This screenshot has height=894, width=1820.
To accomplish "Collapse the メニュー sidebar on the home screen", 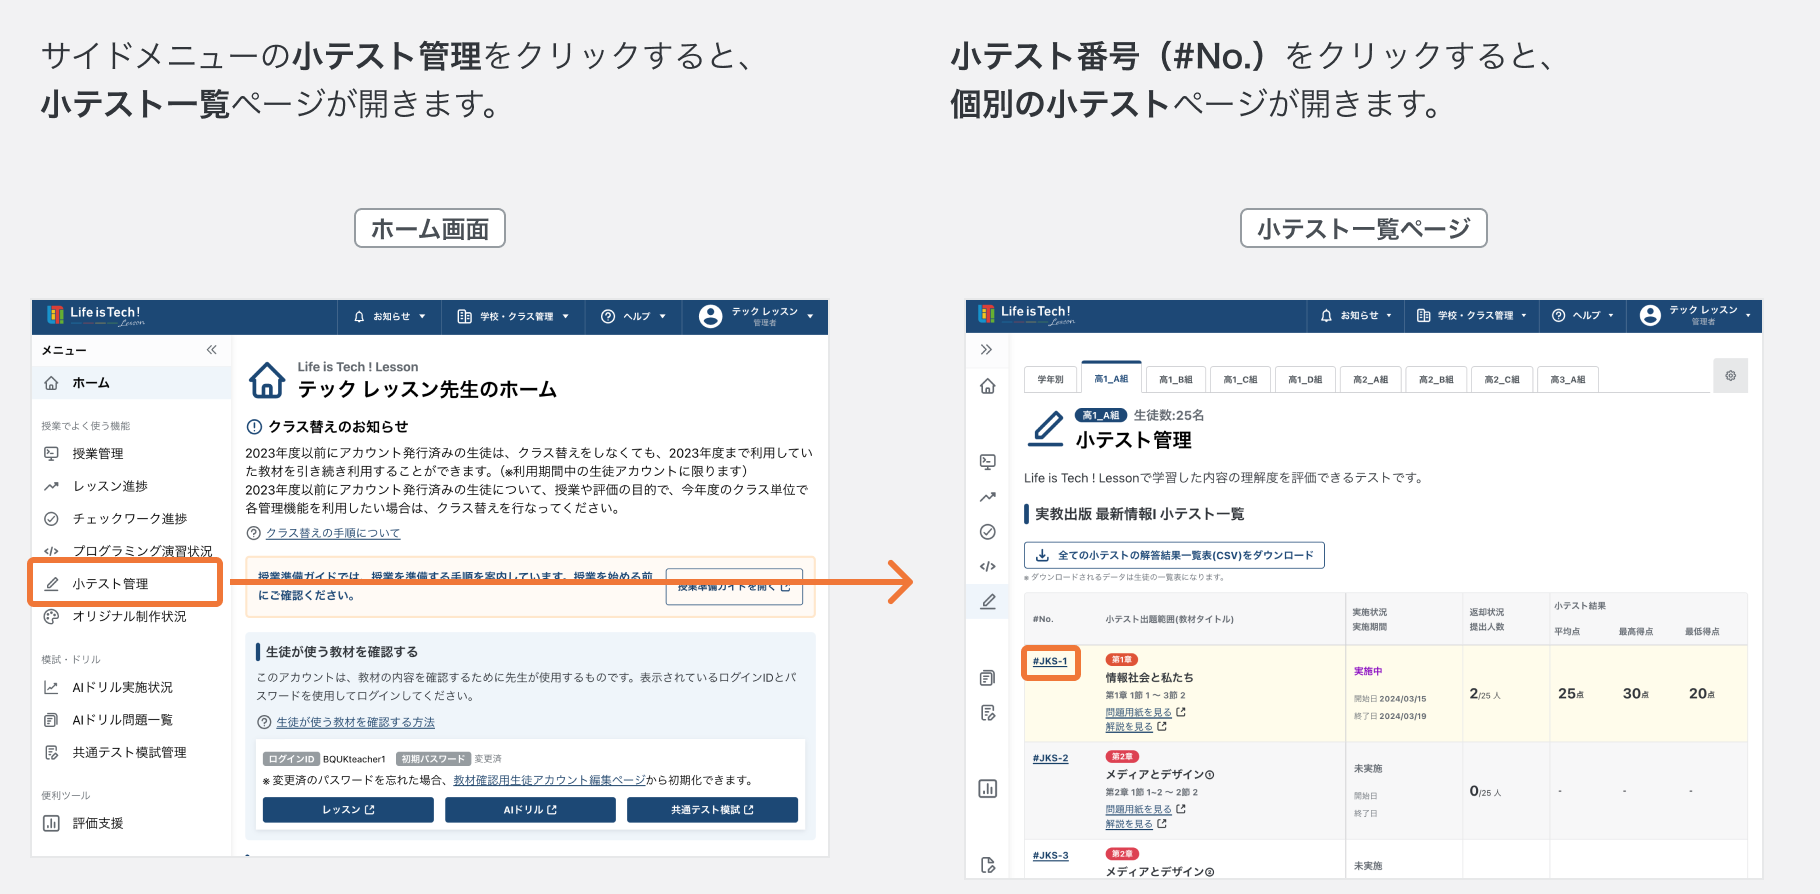I will click(x=211, y=349).
